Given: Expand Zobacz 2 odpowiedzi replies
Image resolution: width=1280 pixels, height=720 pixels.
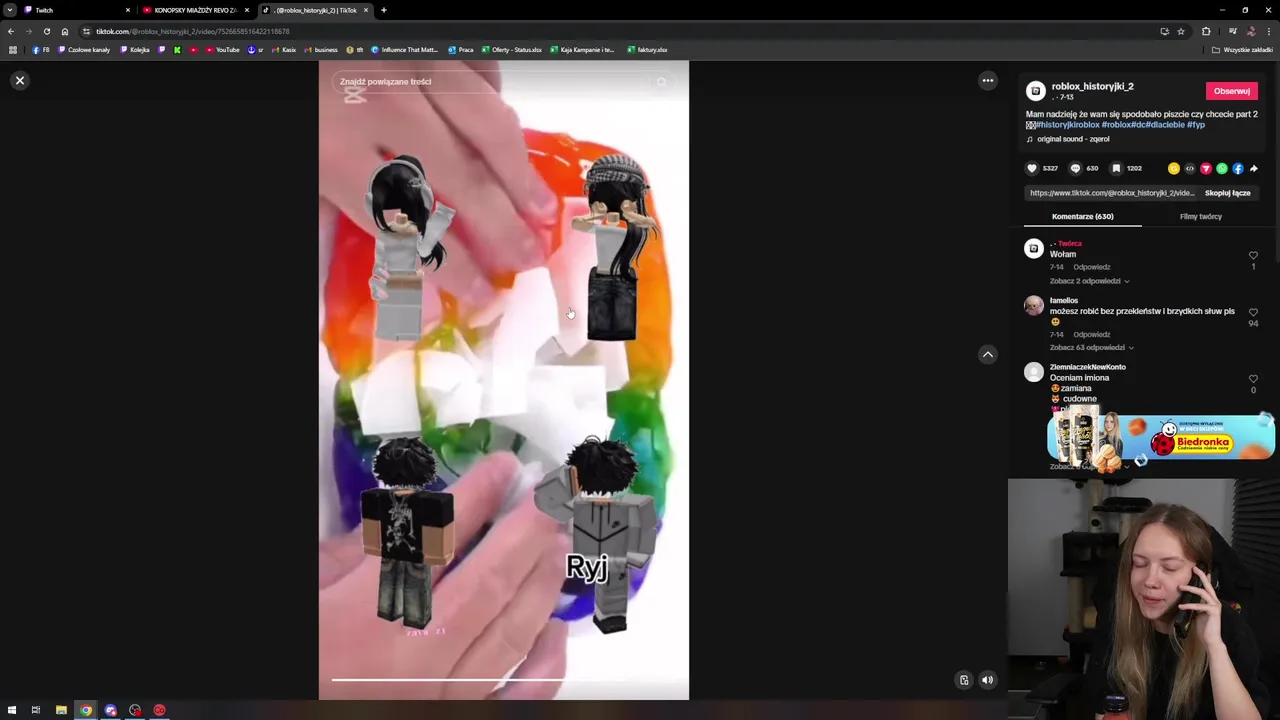Looking at the screenshot, I should coord(1089,281).
